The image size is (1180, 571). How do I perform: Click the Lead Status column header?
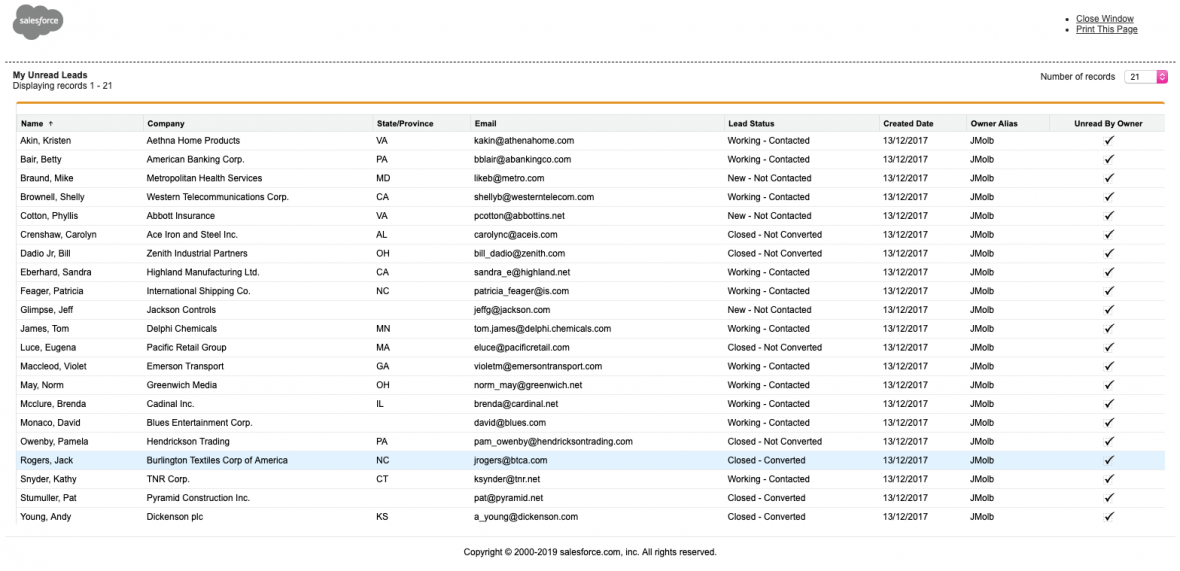click(750, 123)
